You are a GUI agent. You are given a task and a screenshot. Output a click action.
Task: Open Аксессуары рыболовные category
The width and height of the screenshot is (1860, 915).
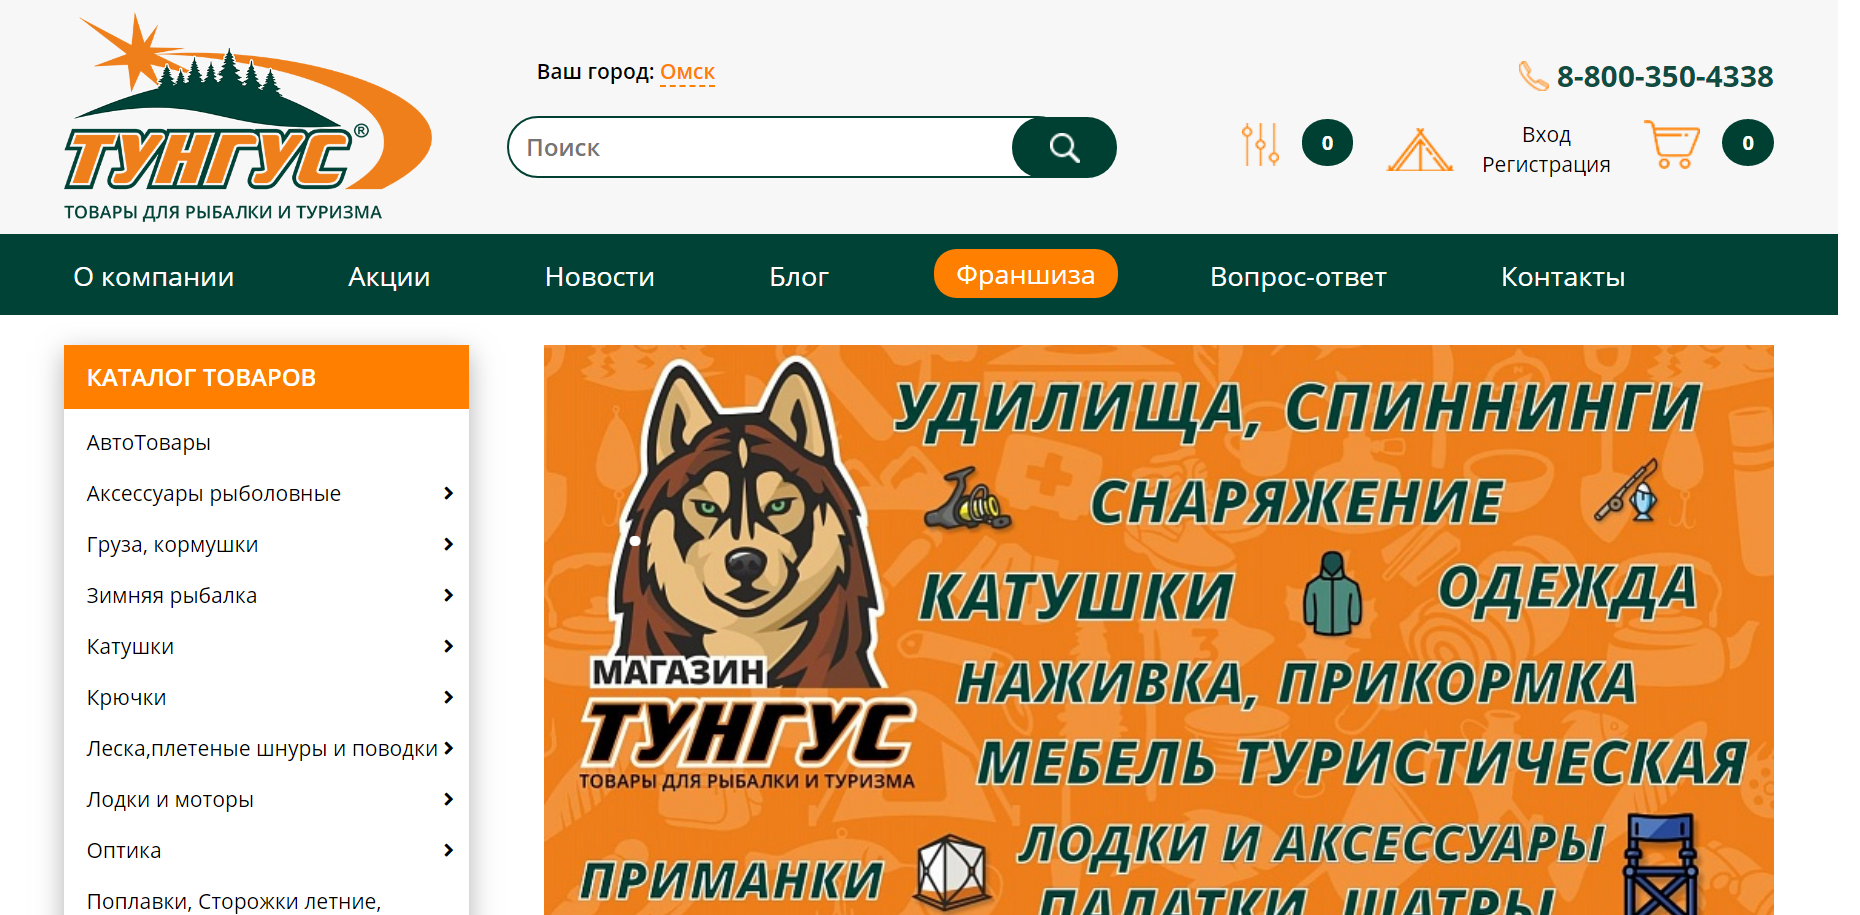pos(214,494)
